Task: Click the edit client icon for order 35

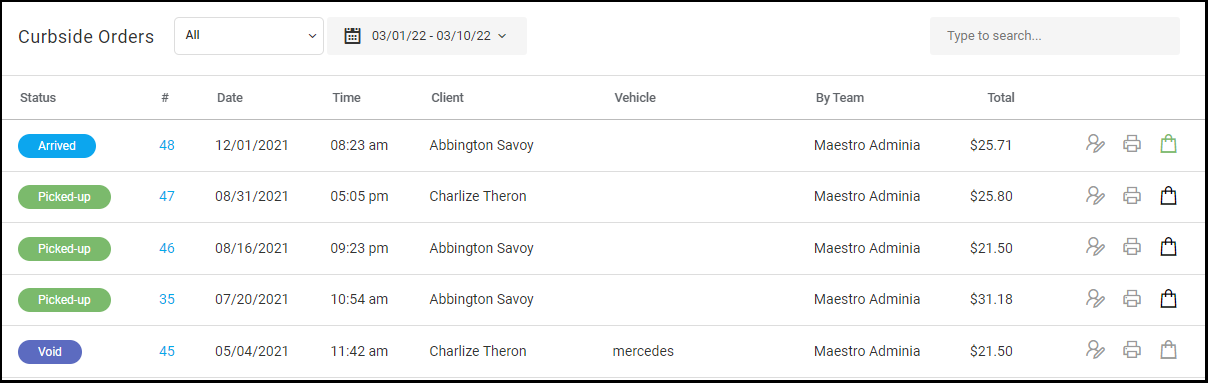Action: (x=1095, y=299)
